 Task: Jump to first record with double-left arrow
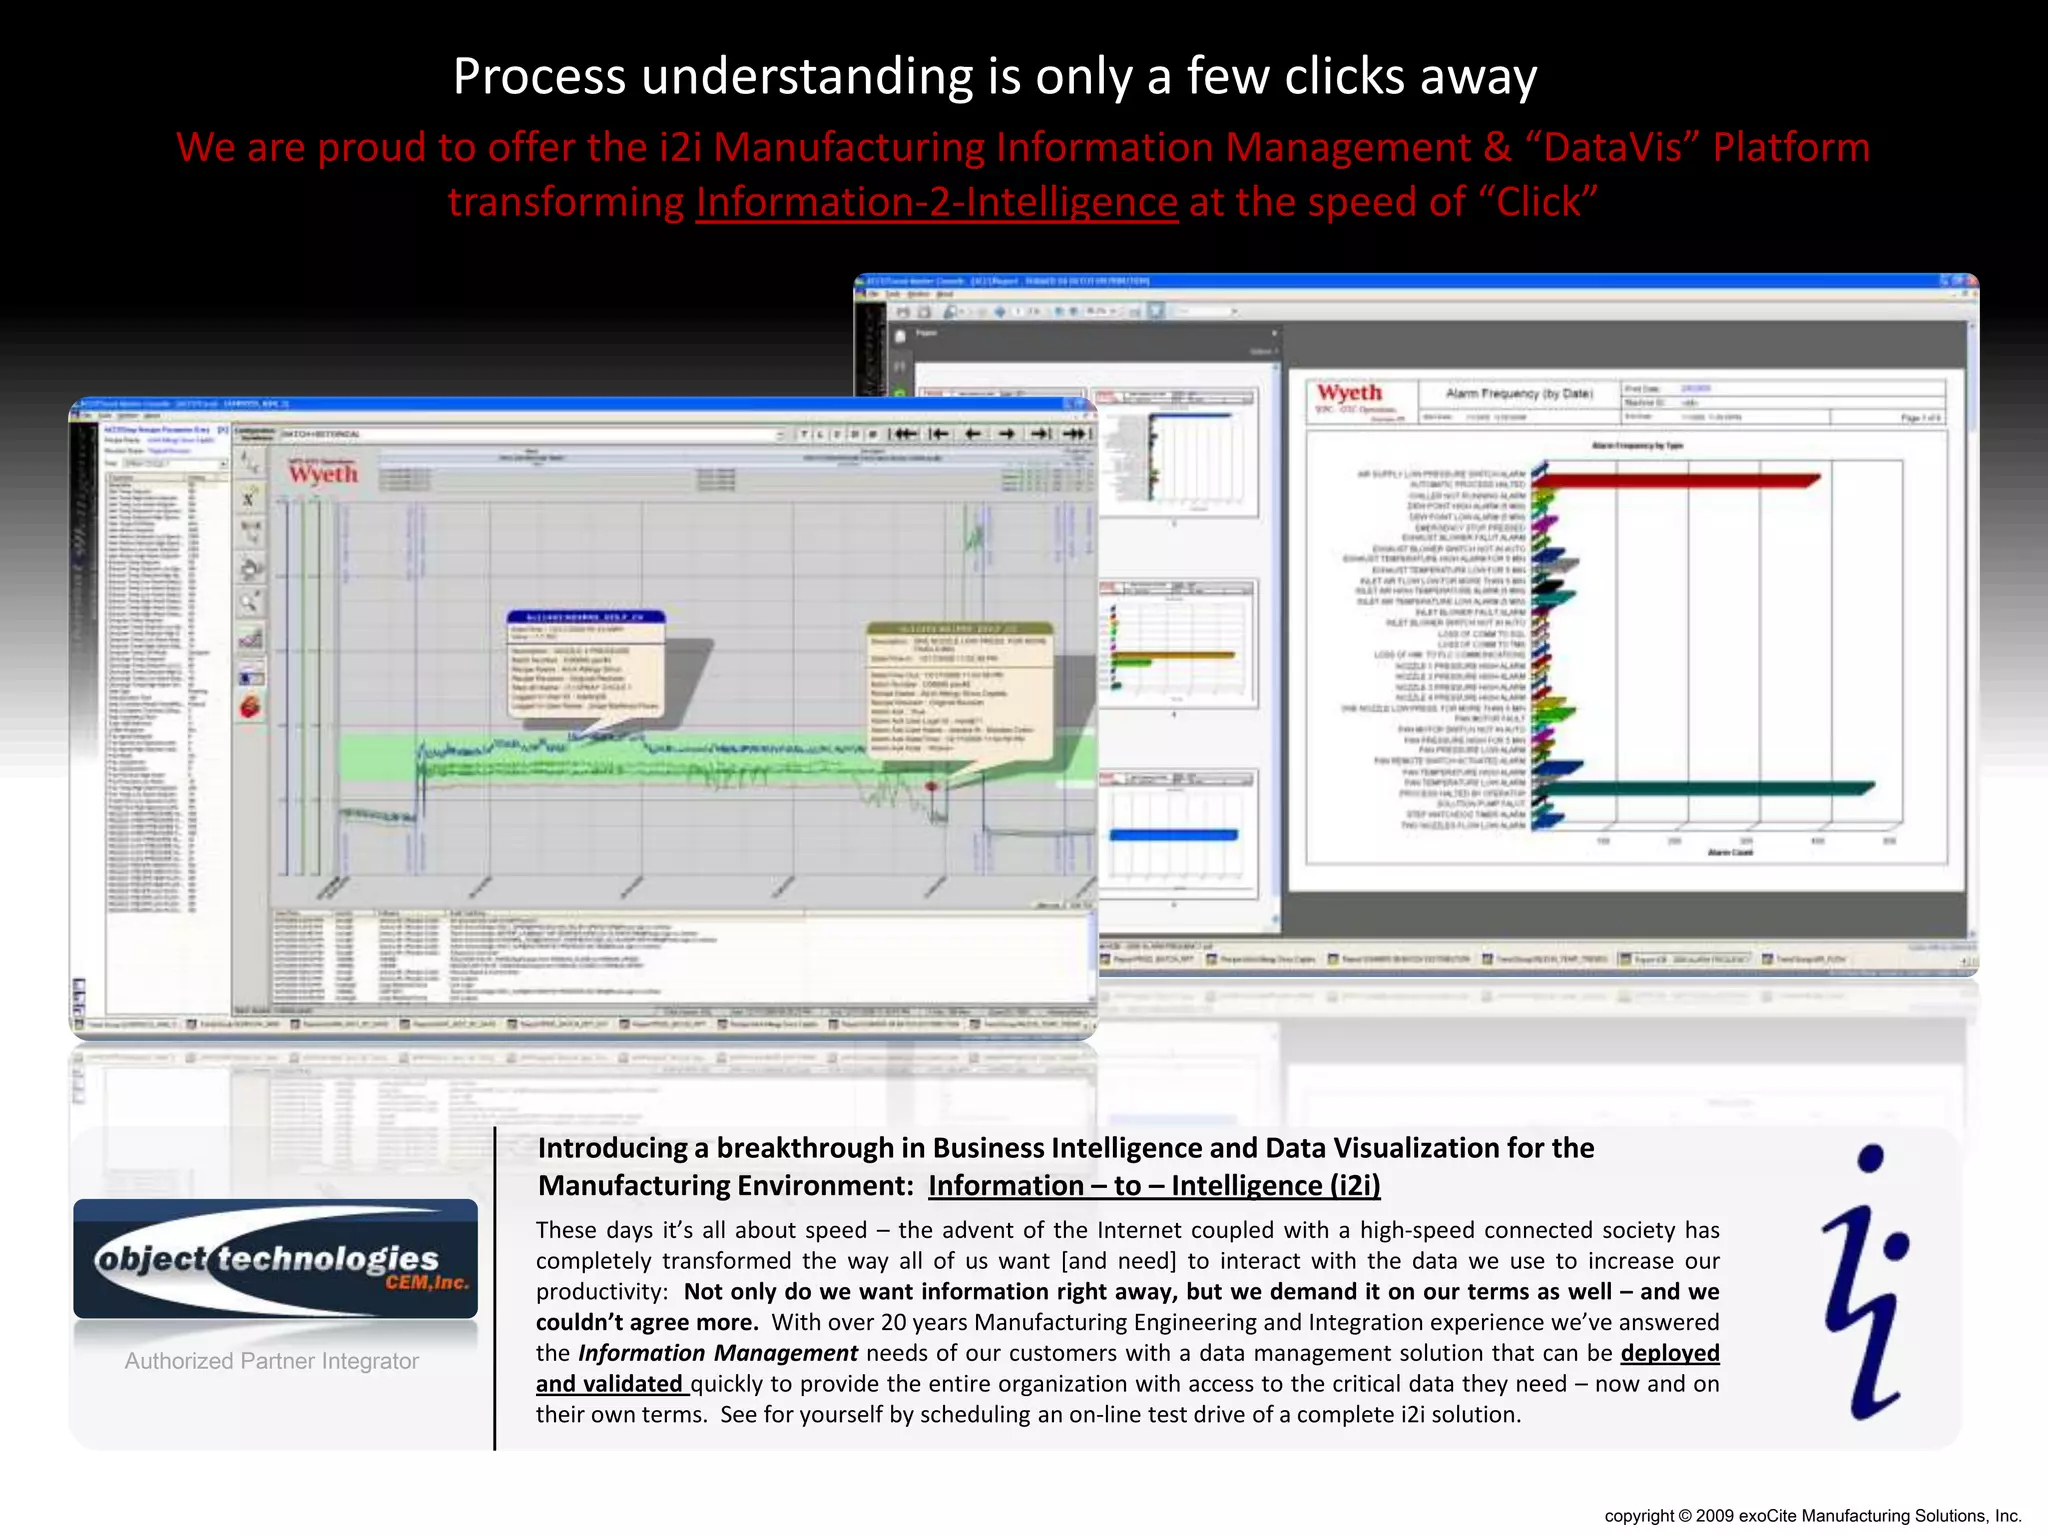903,434
